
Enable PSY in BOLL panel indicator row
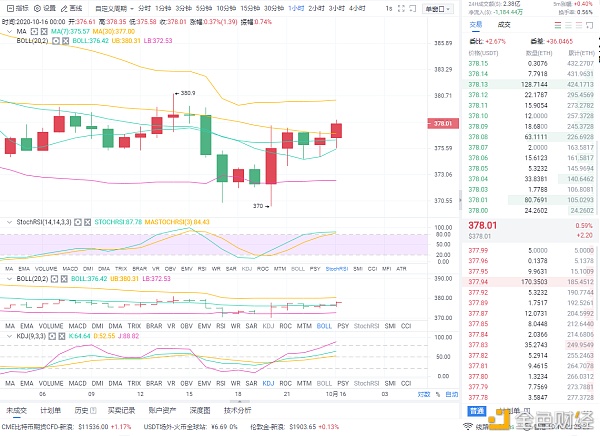click(343, 326)
